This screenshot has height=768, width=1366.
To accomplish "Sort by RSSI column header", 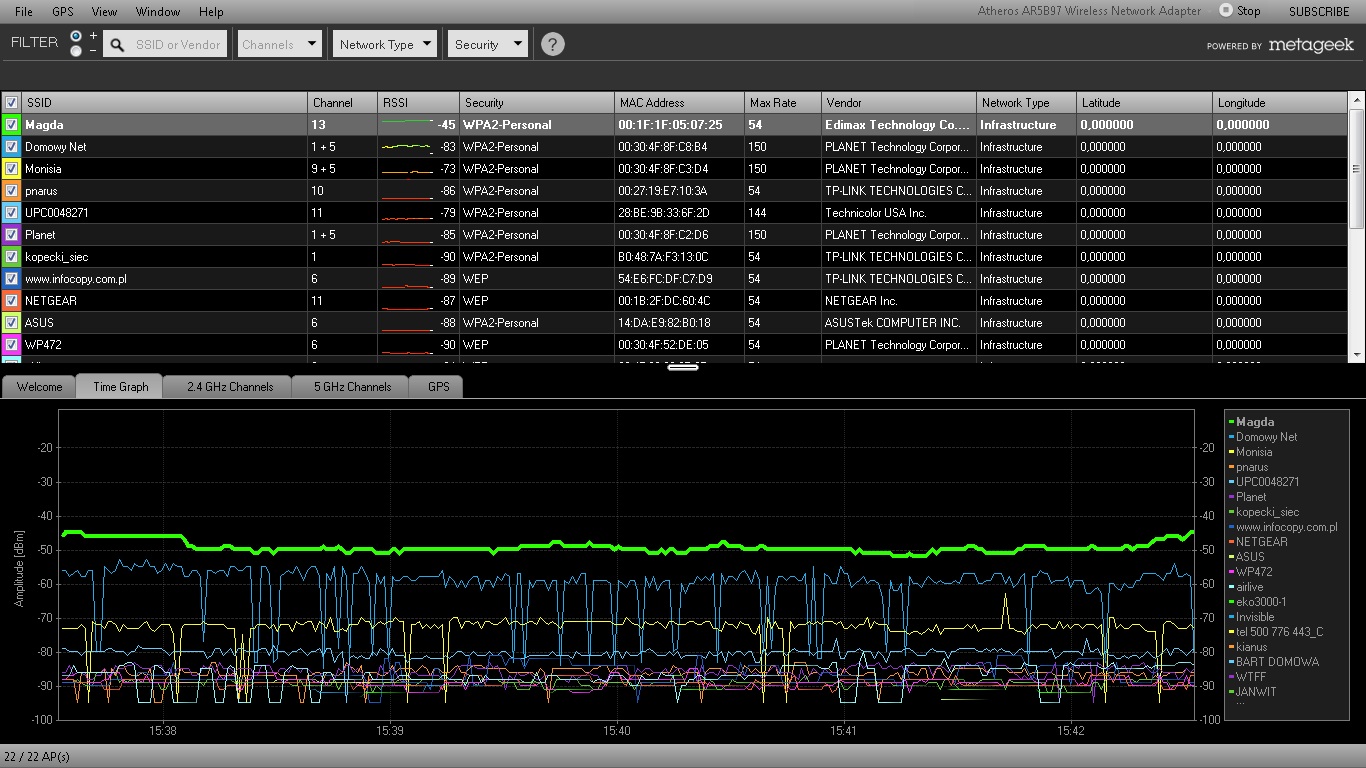I will pyautogui.click(x=418, y=102).
